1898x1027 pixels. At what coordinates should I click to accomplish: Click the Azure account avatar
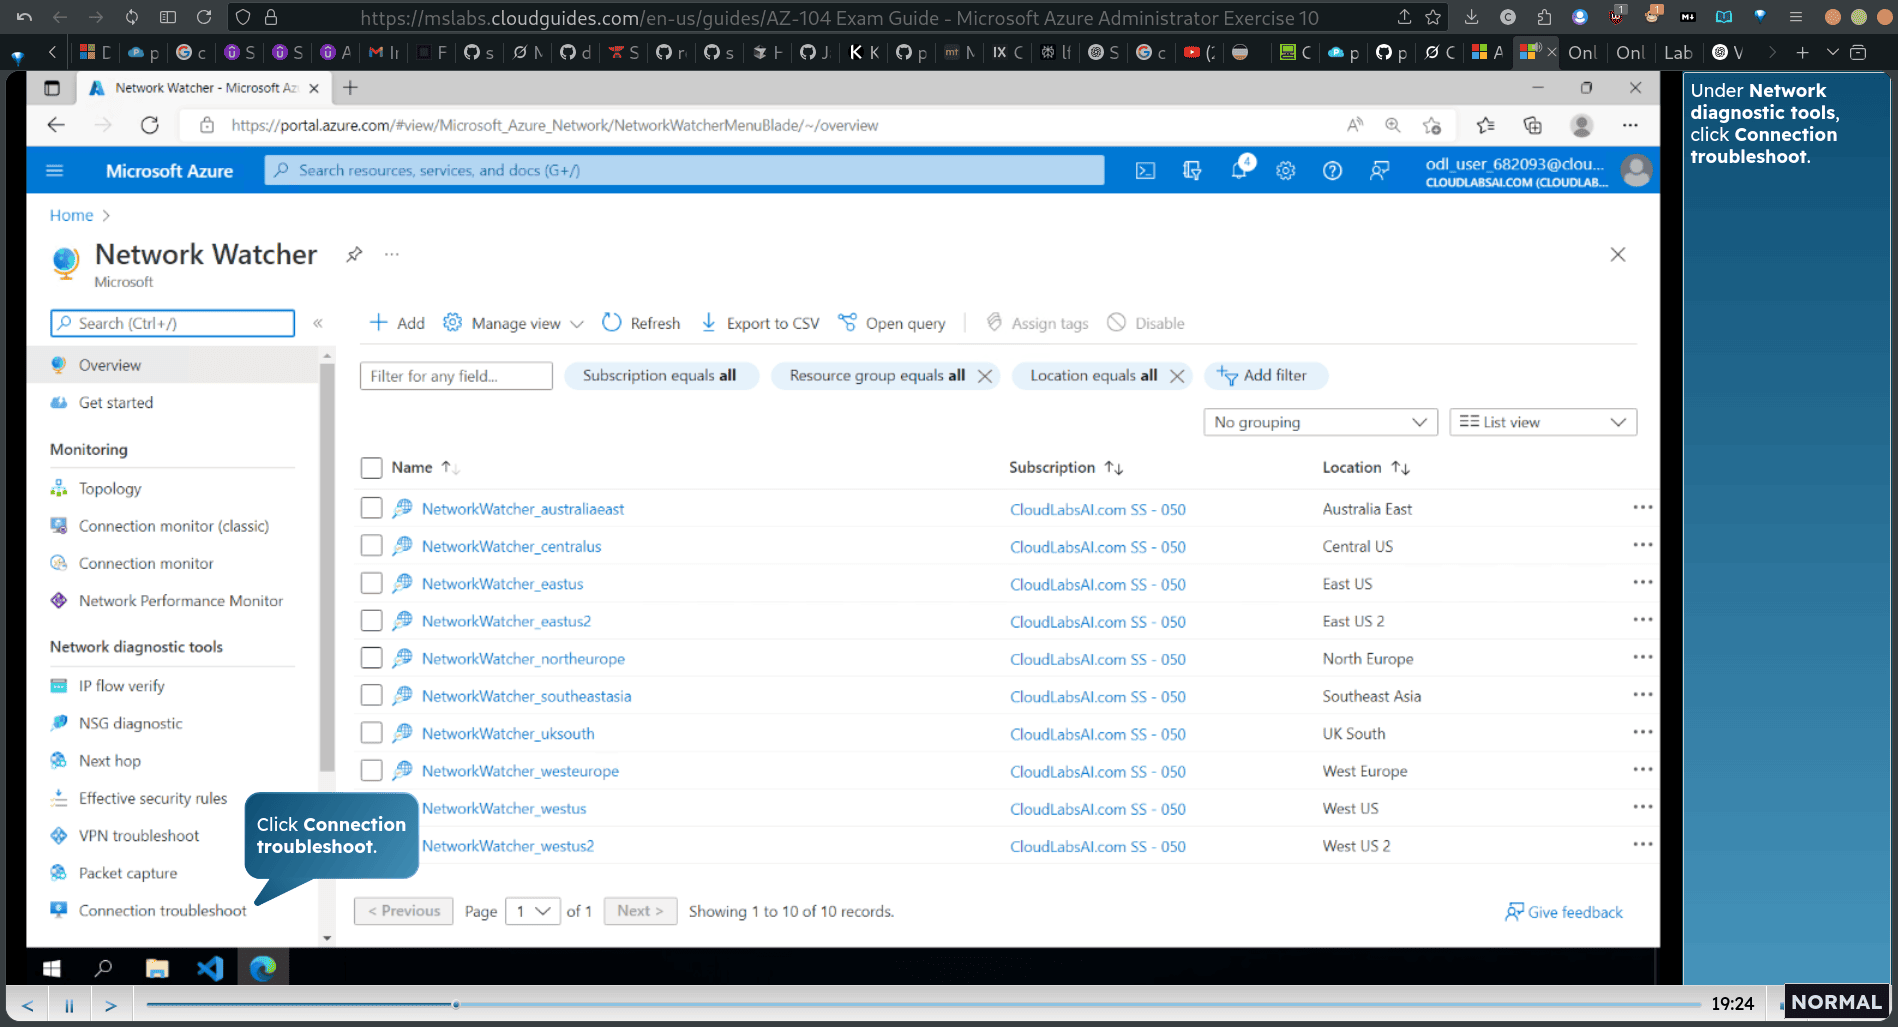pos(1636,171)
